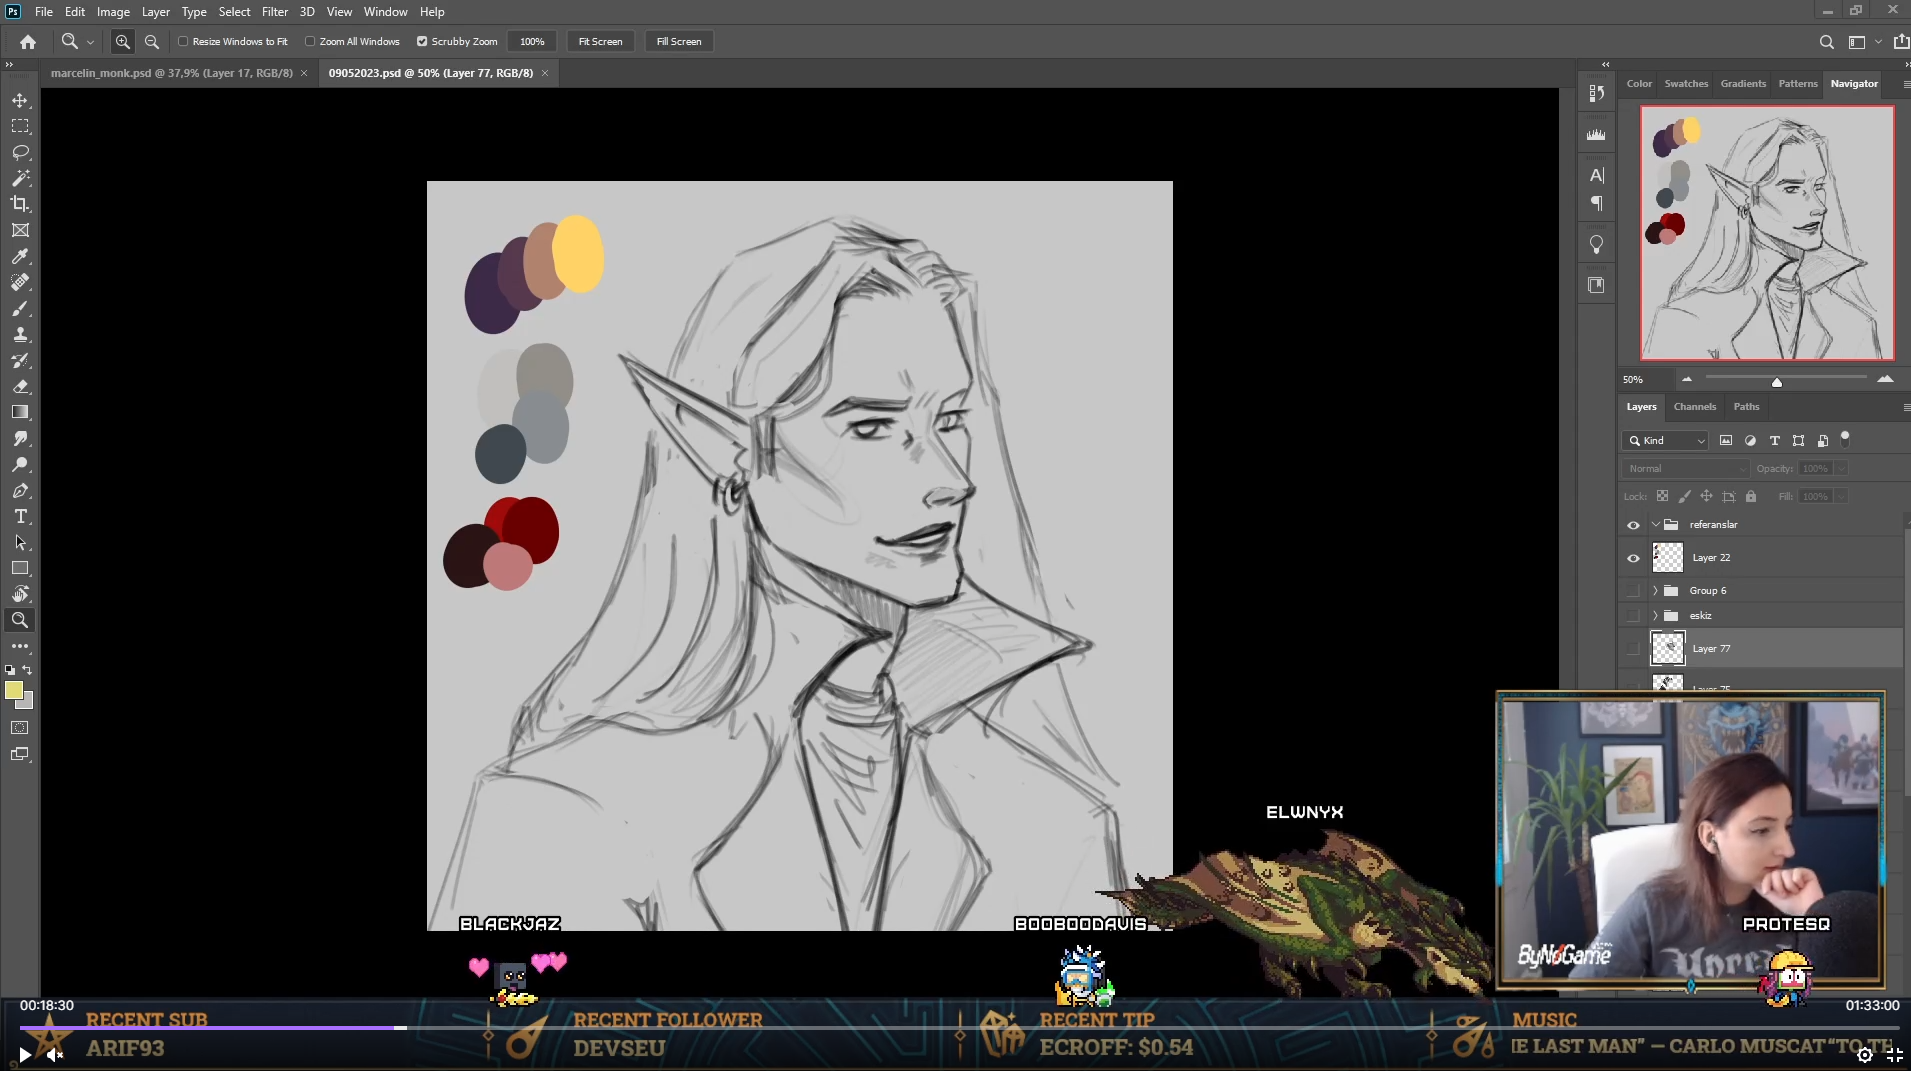Show Layer 77 visibility
1911x1071 pixels.
point(1633,649)
